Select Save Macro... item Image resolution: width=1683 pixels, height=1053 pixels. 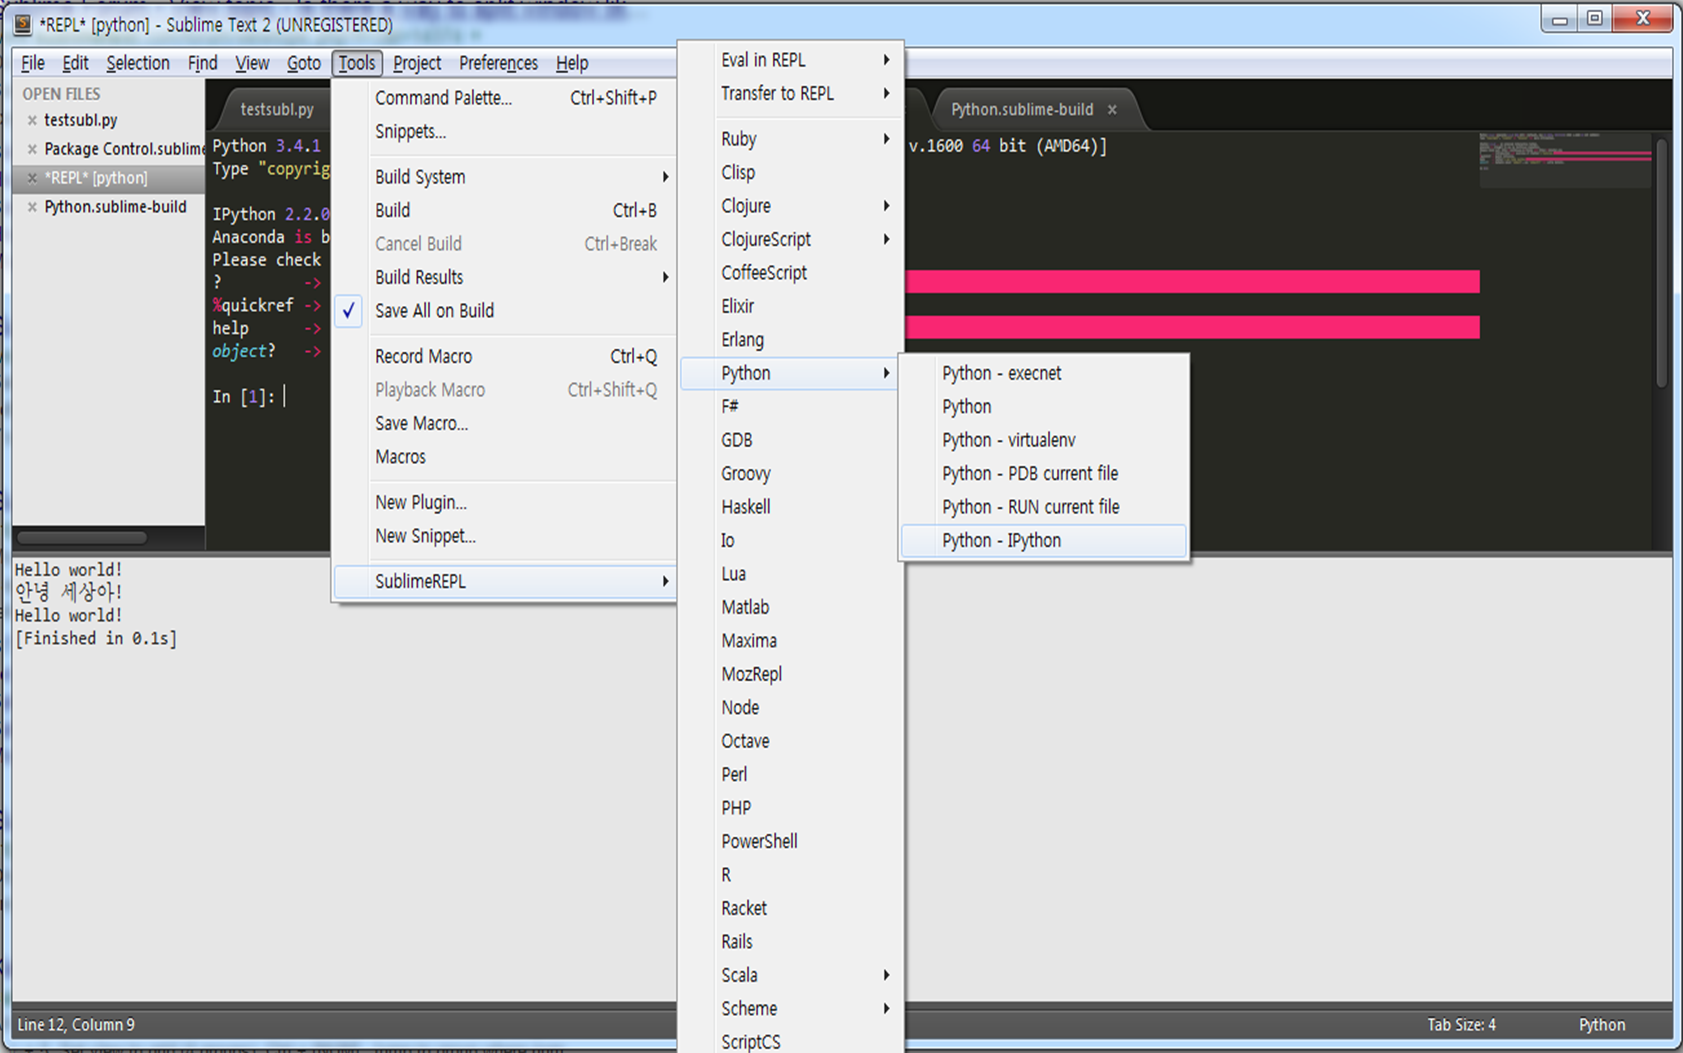505,424
